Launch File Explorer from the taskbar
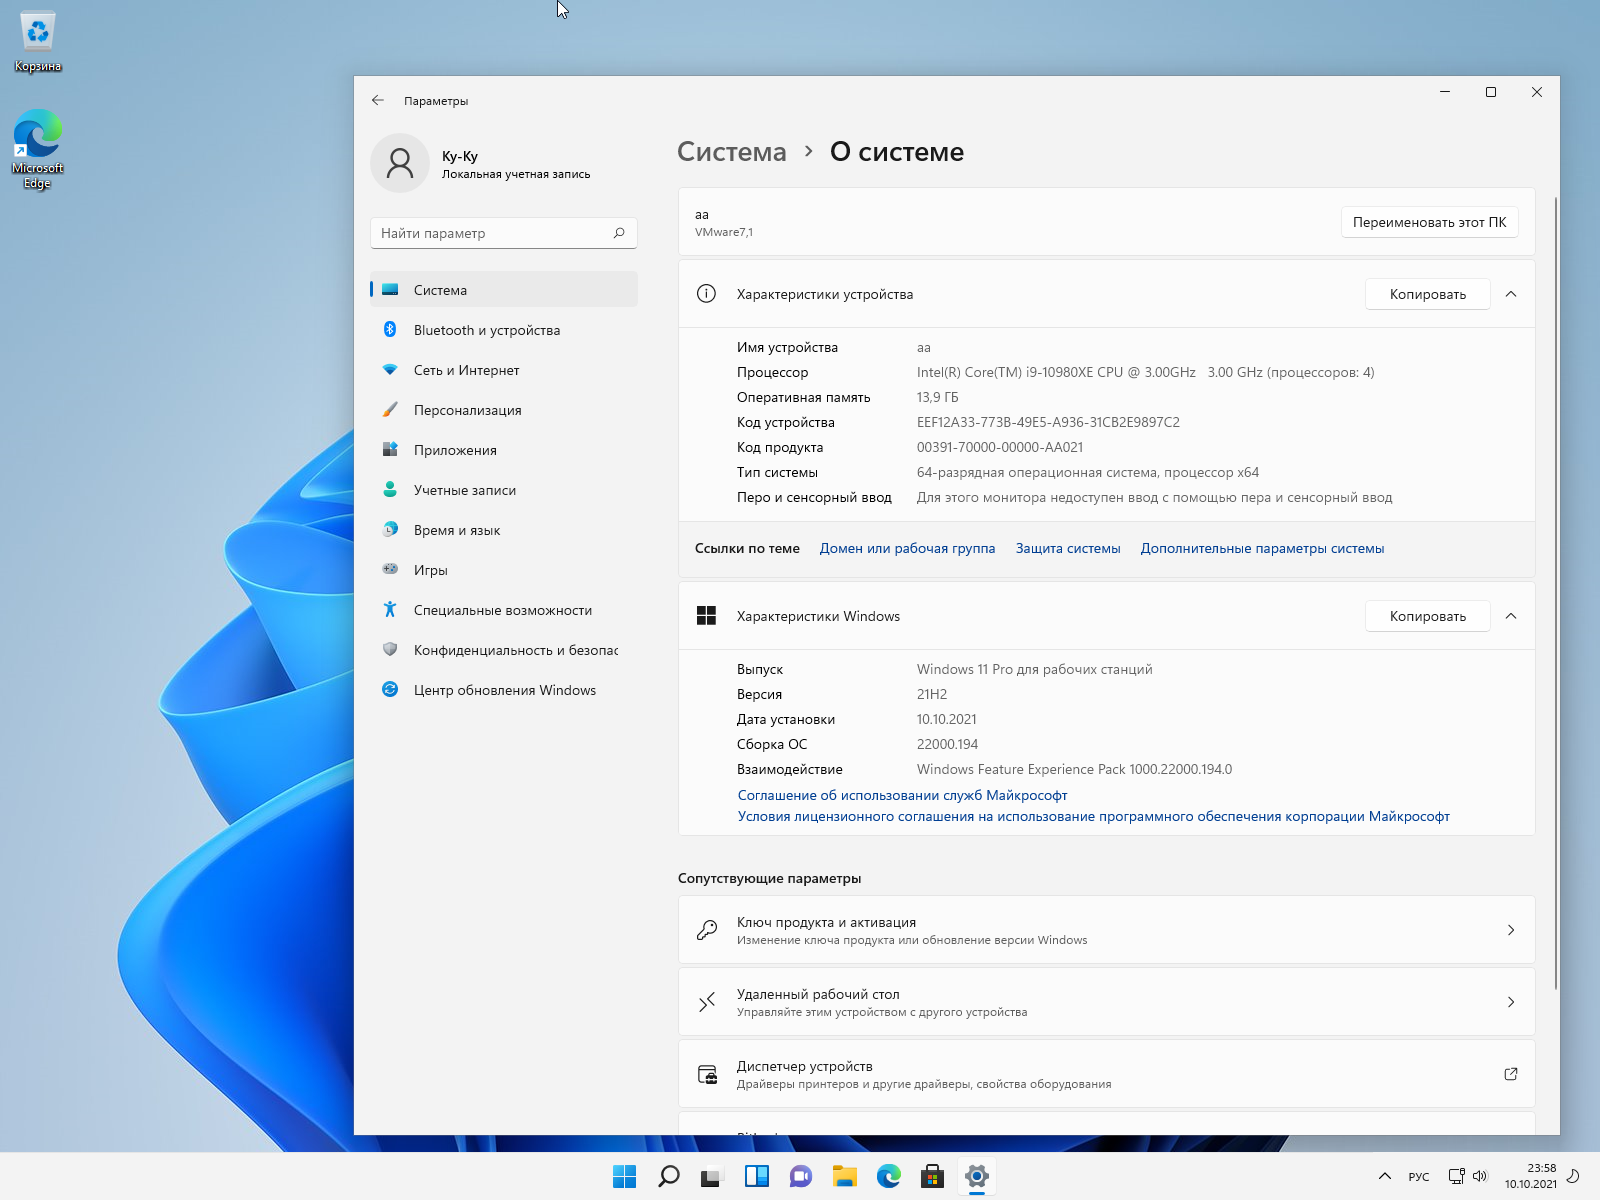 pyautogui.click(x=845, y=1176)
